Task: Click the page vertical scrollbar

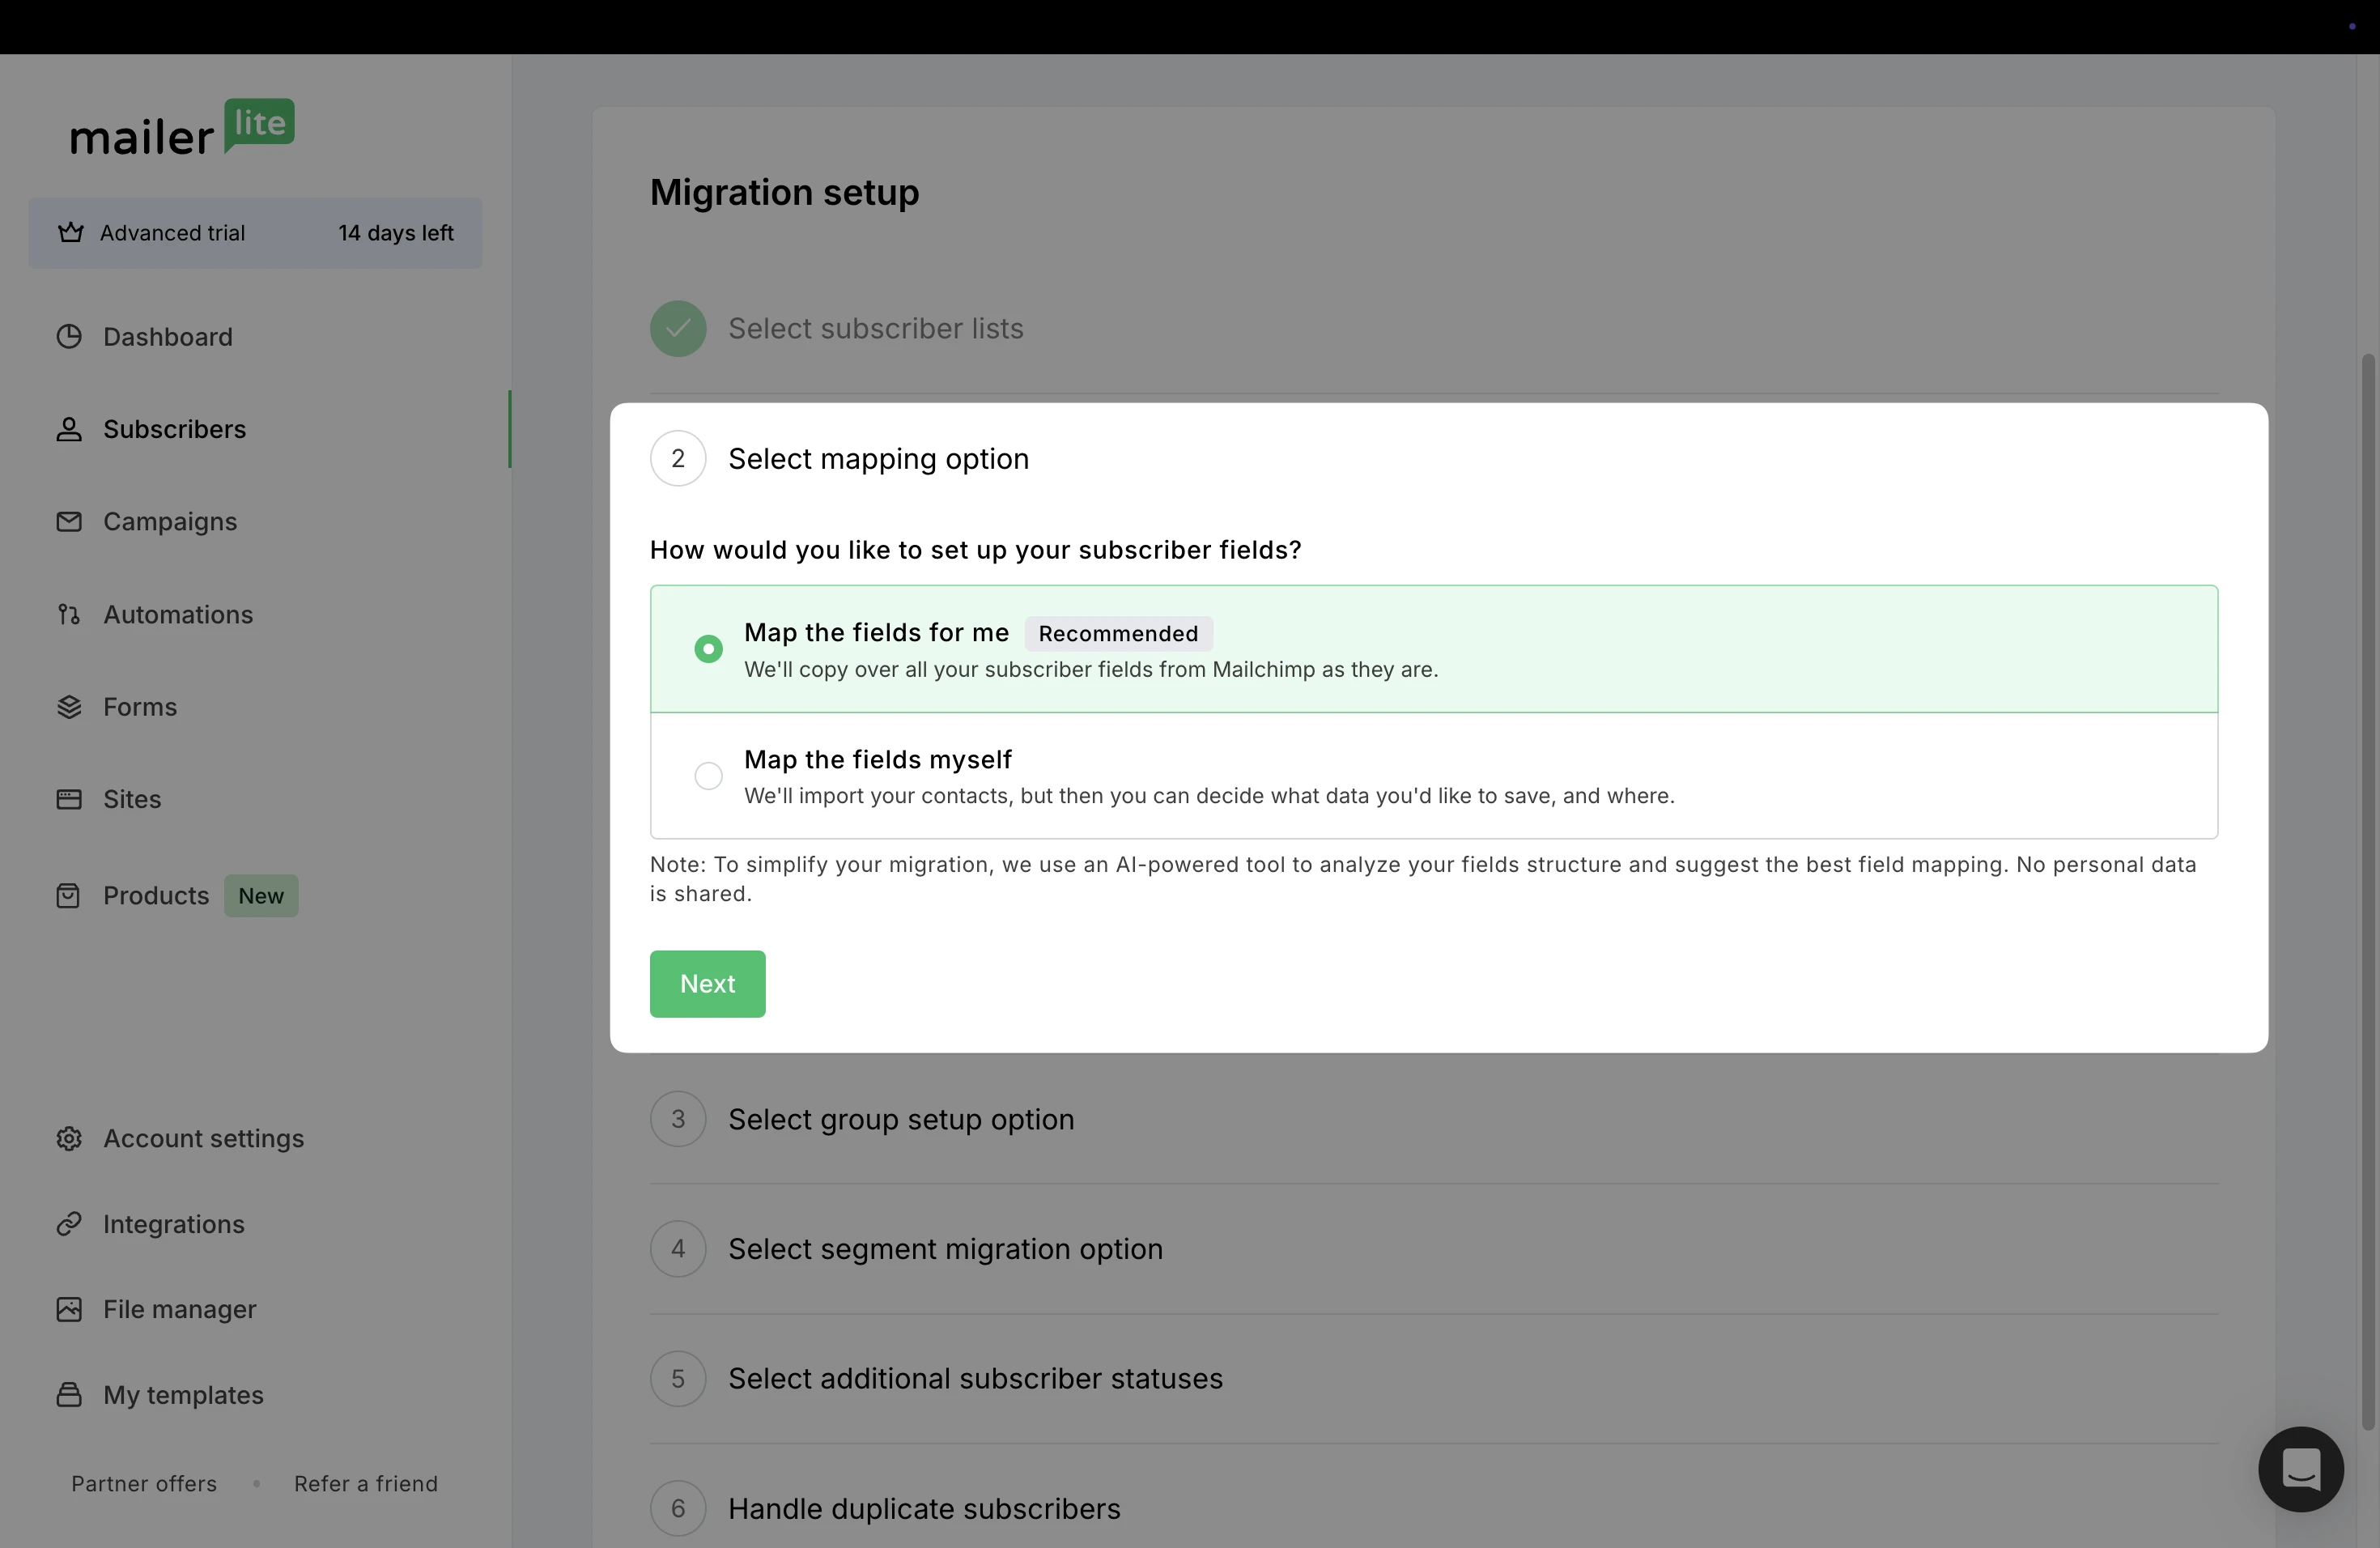Action: click(x=2367, y=890)
